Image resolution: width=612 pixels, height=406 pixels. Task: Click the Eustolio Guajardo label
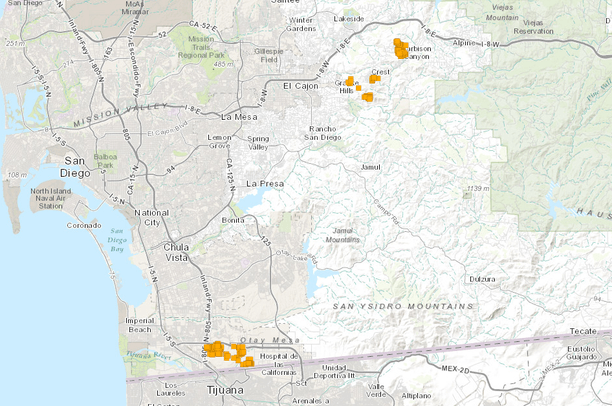pyautogui.click(x=581, y=353)
